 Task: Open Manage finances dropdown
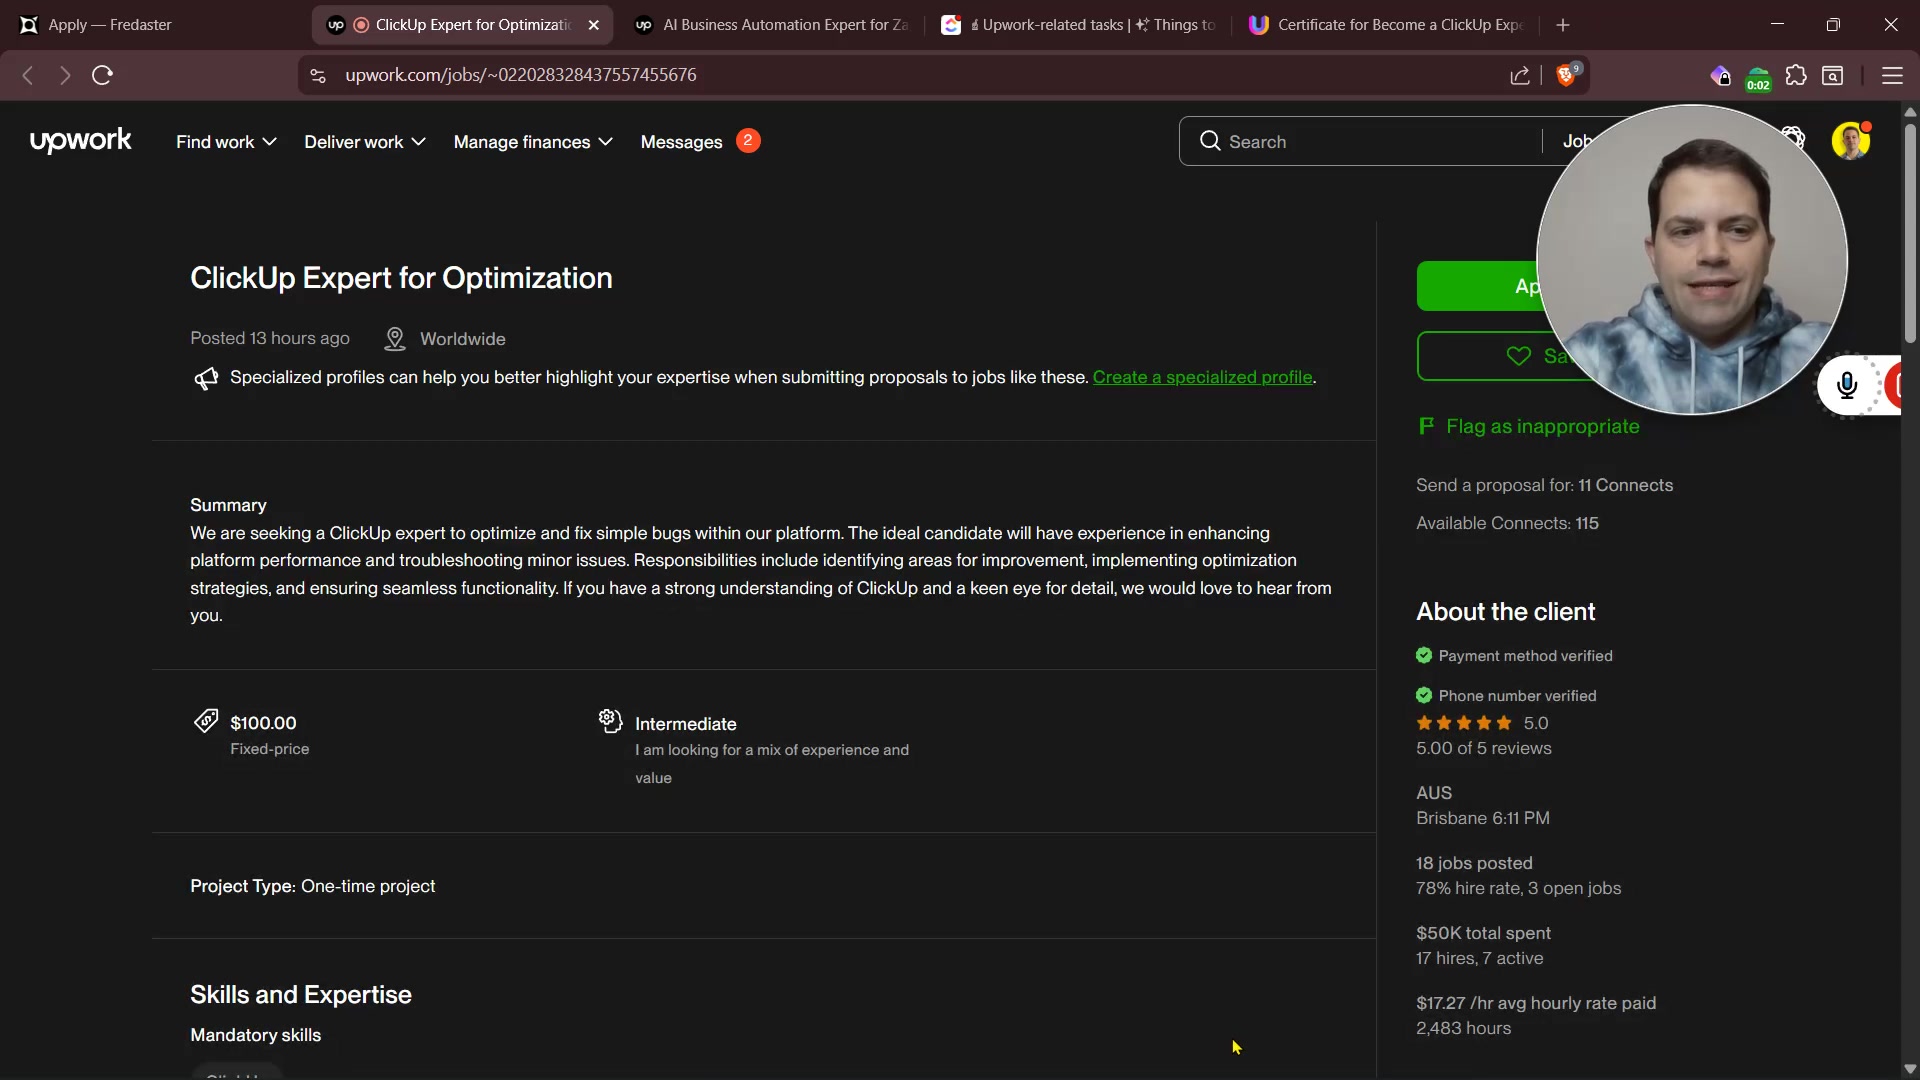532,142
